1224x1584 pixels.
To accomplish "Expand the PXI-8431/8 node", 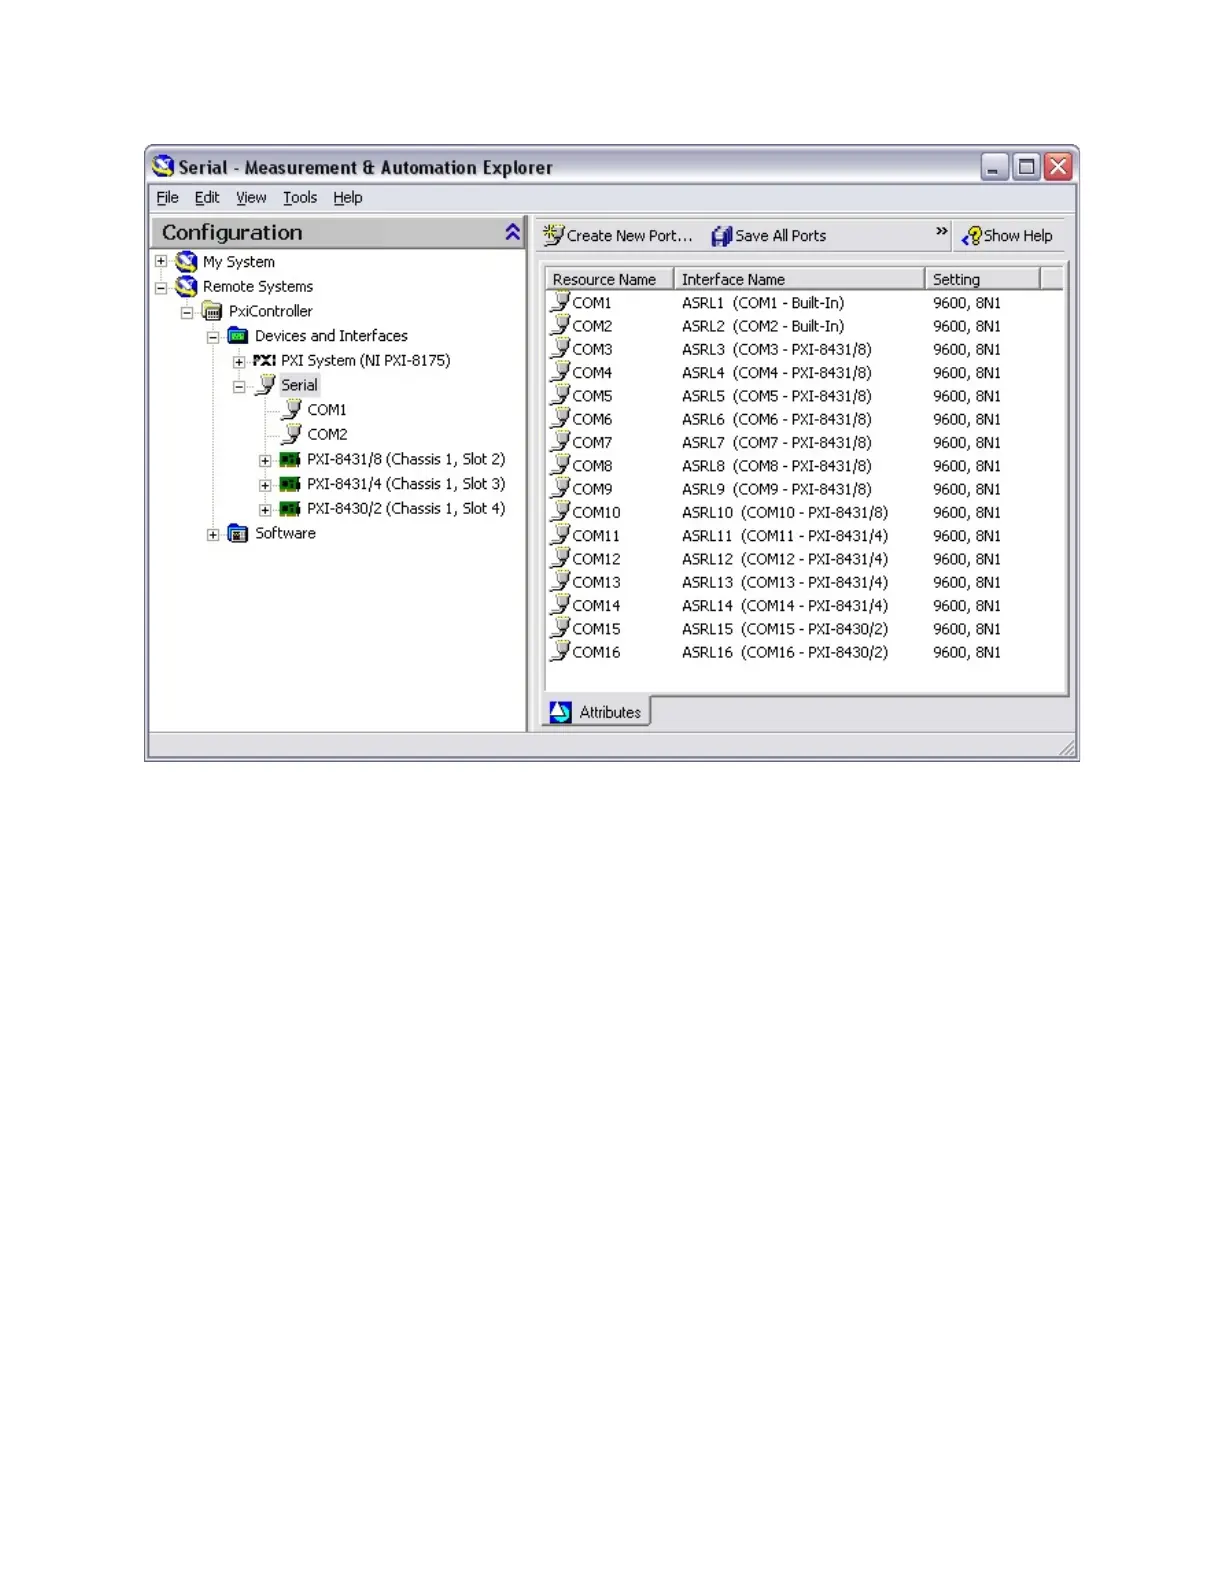I will pyautogui.click(x=265, y=460).
